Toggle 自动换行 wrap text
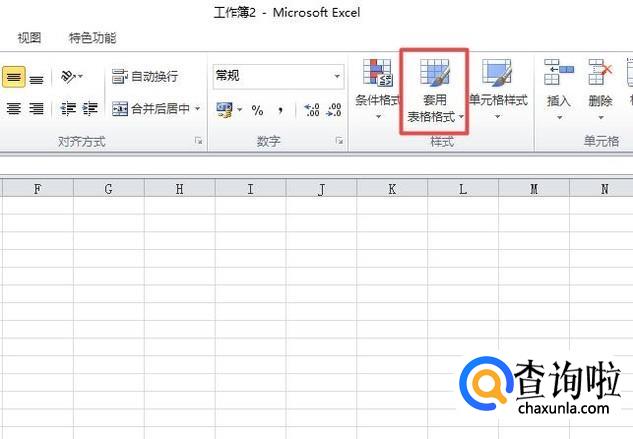Screen dimensions: 633x439 click(145, 76)
